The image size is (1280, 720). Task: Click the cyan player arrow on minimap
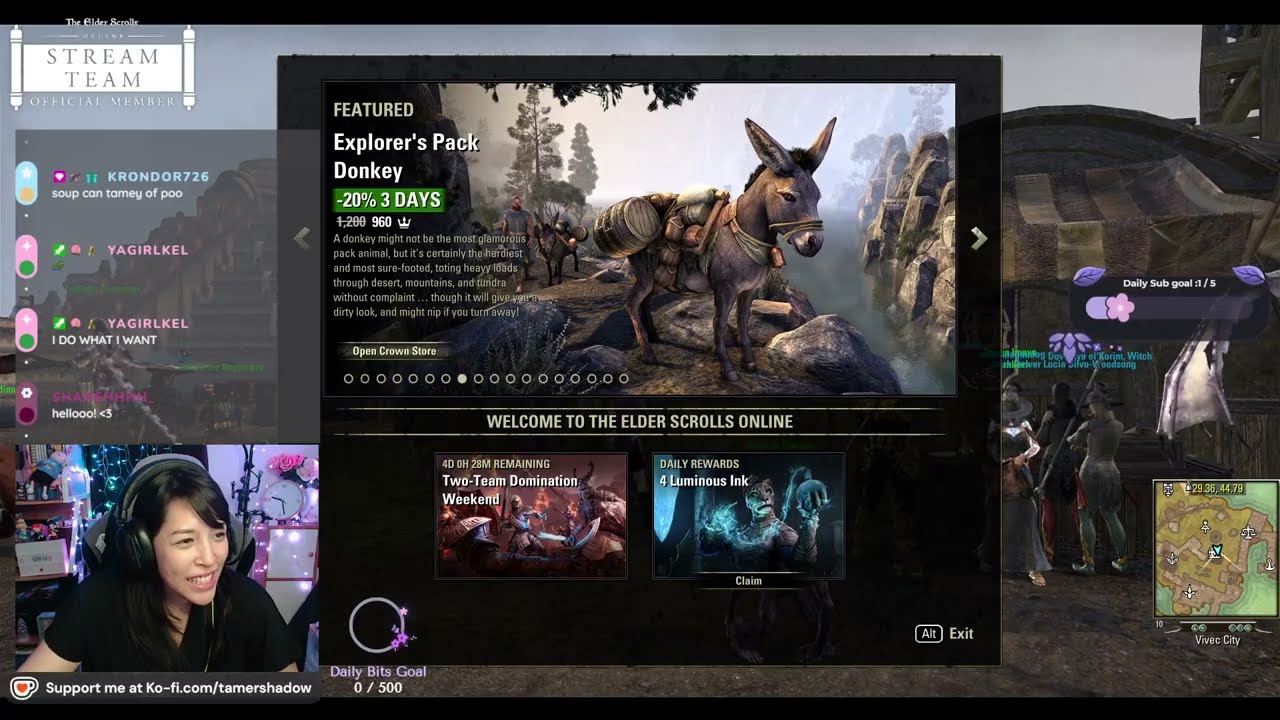[1215, 551]
